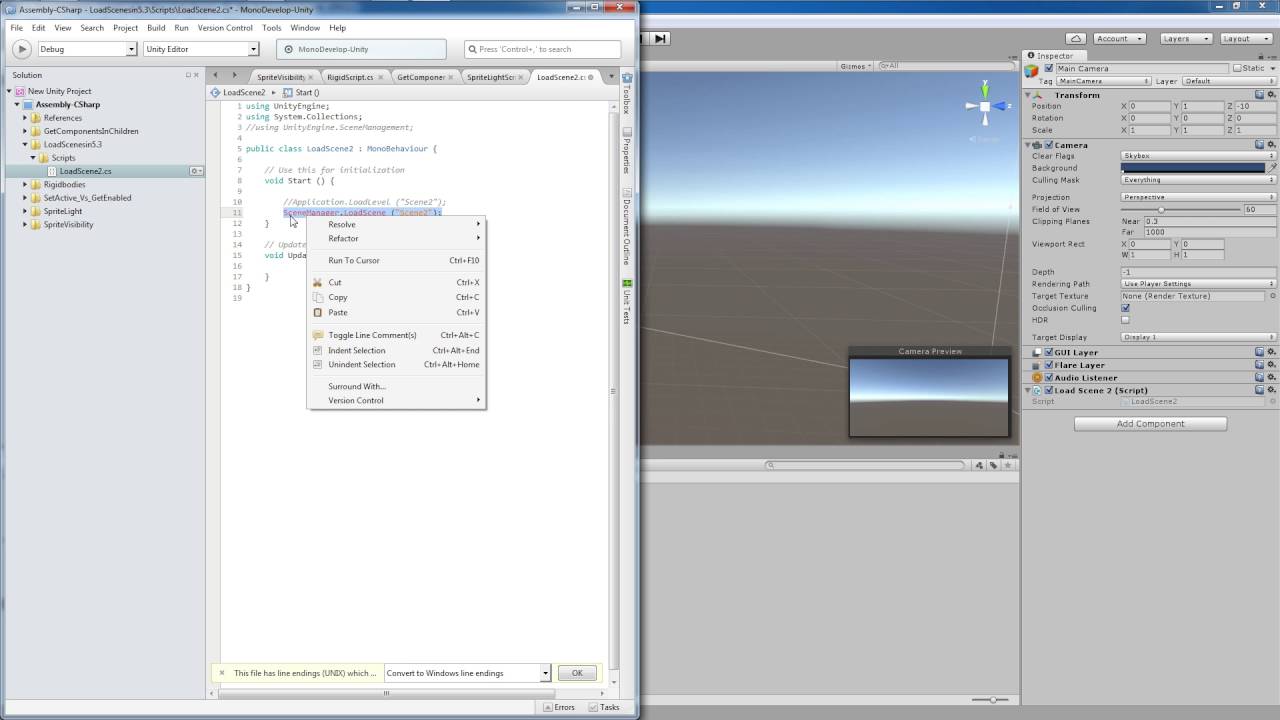Filter project by label icon
1280x720 pixels.
tap(993, 465)
